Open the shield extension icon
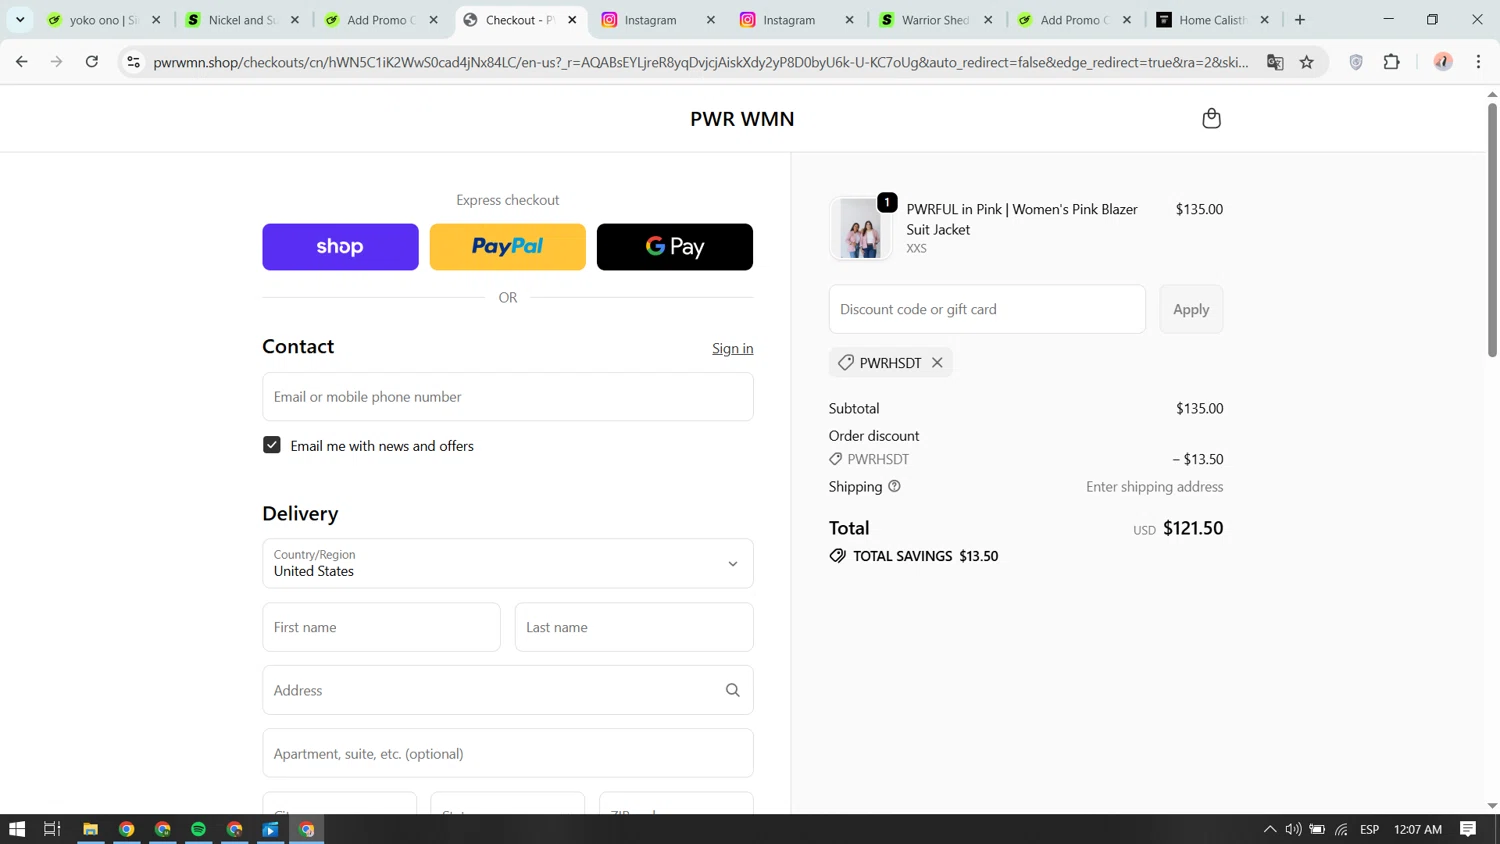This screenshot has height=844, width=1500. [1356, 62]
